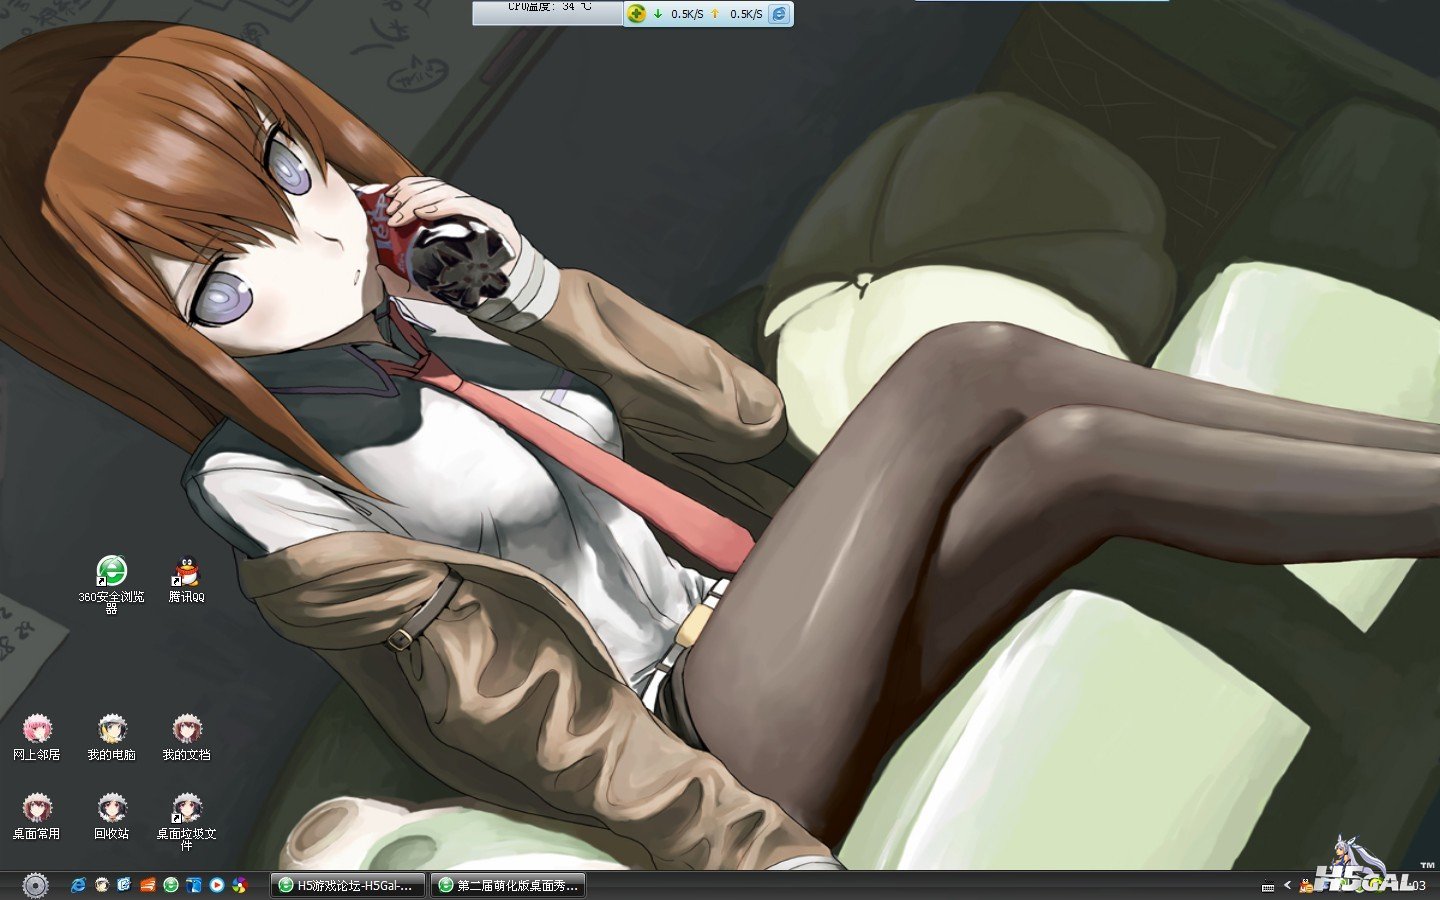Click the blue play button quick launch icon
1440x900 pixels.
click(216, 885)
